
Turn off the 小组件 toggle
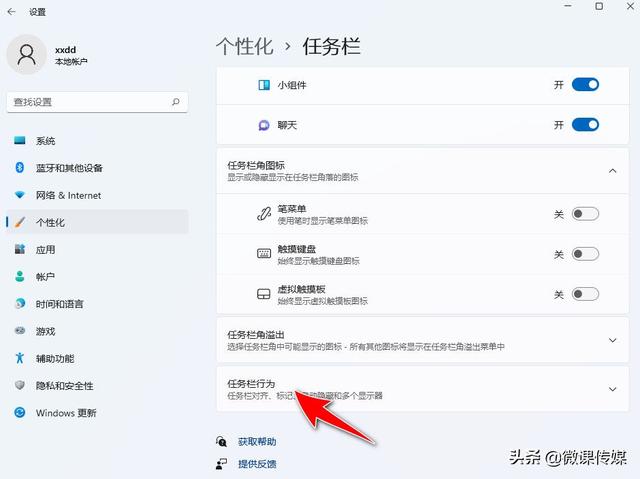tap(585, 85)
